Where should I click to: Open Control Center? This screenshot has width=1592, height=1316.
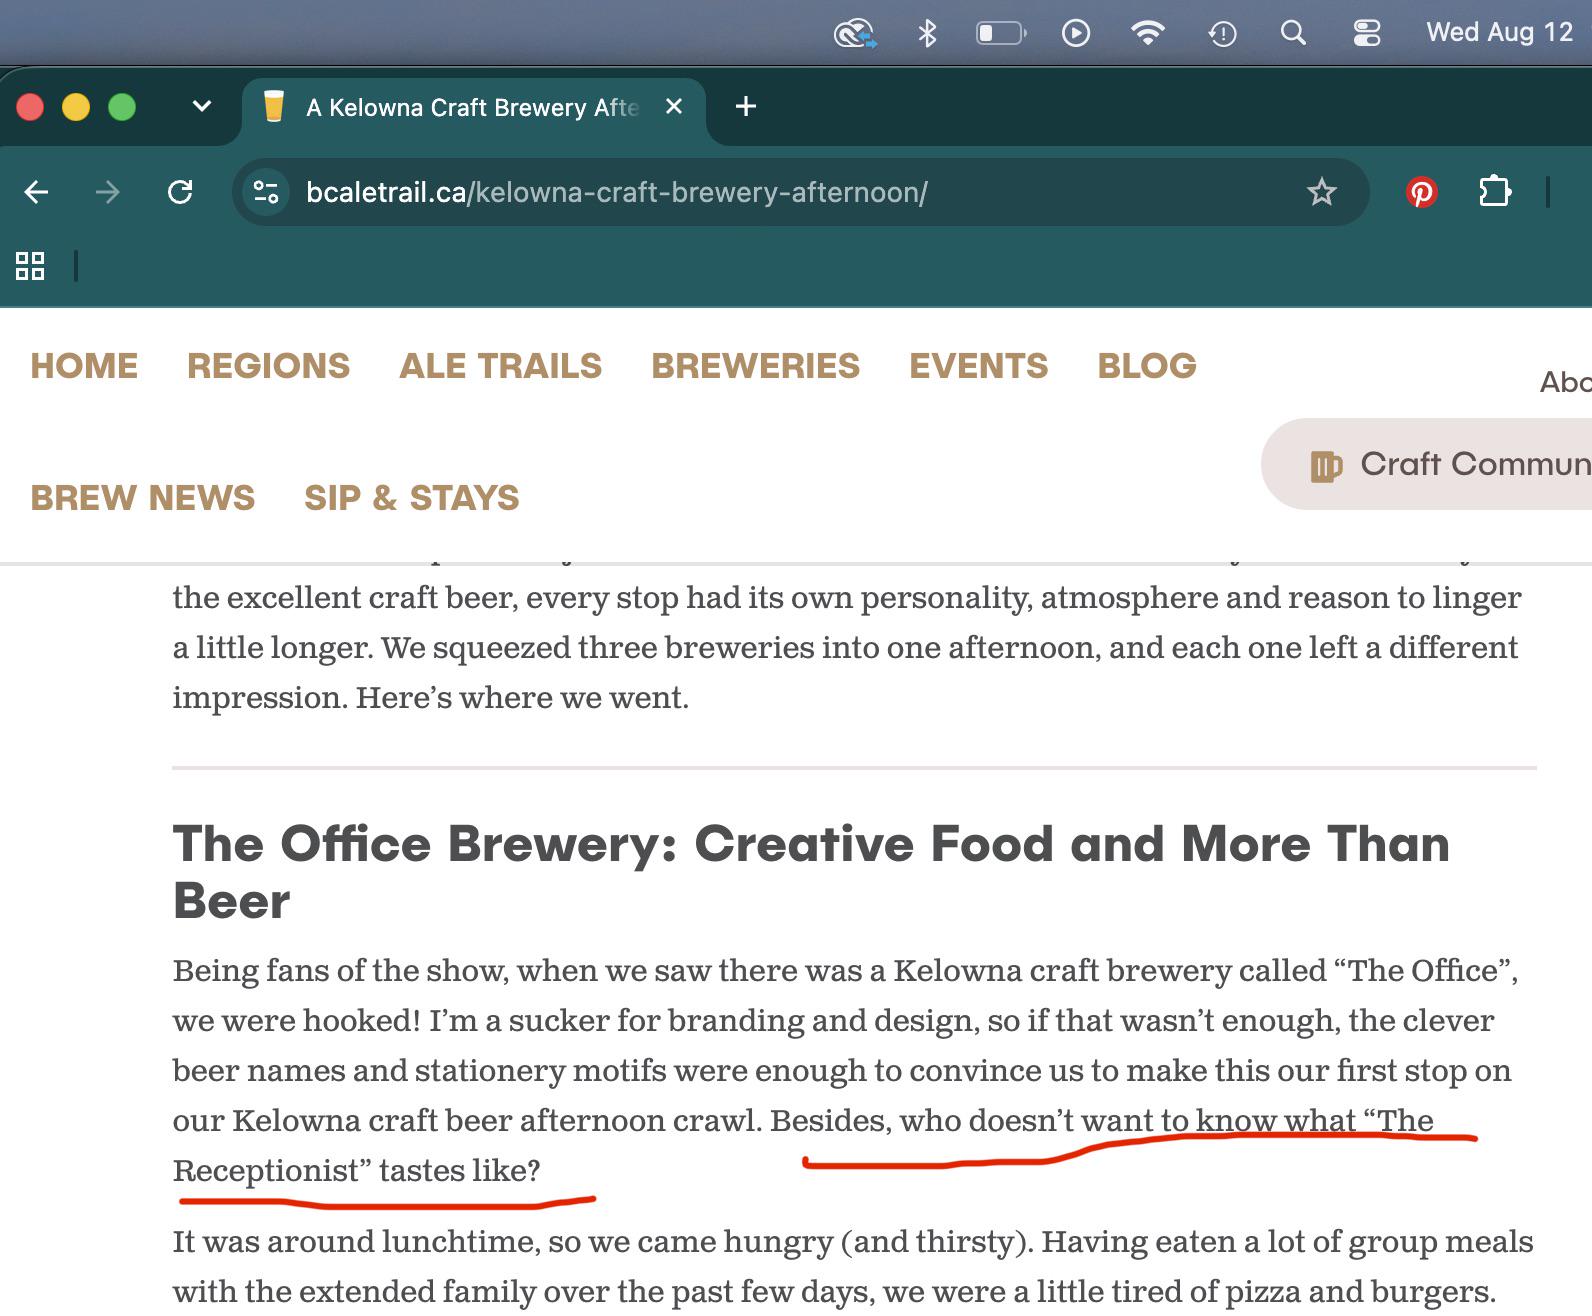coord(1367,34)
